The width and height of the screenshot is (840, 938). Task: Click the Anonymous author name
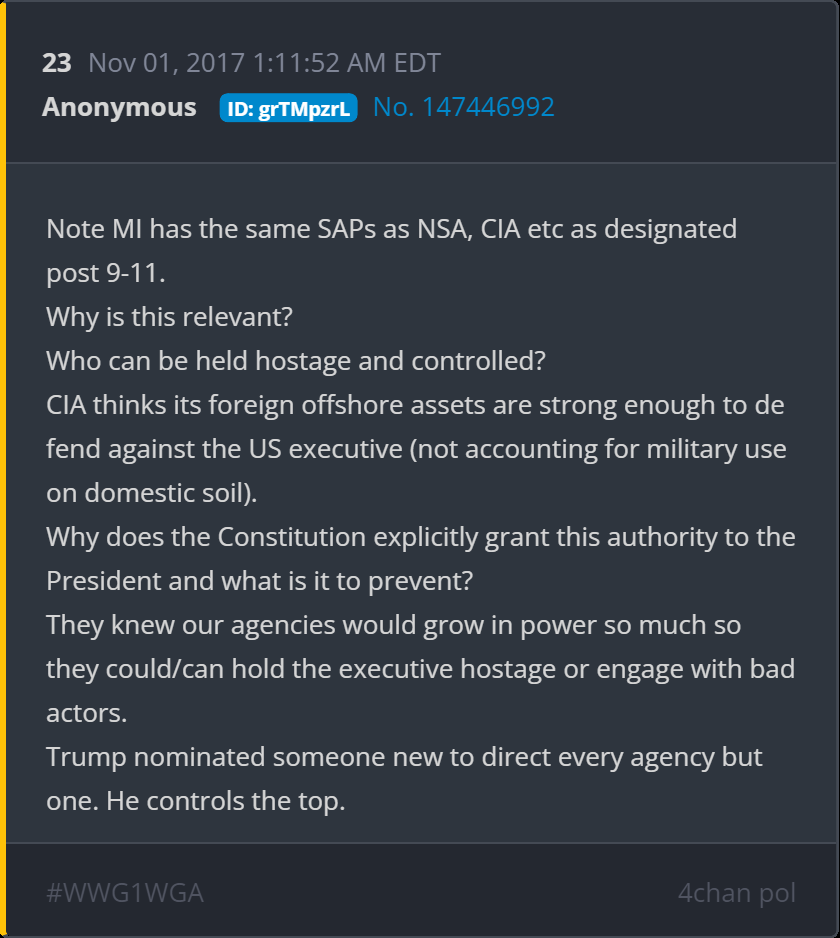[x=119, y=107]
